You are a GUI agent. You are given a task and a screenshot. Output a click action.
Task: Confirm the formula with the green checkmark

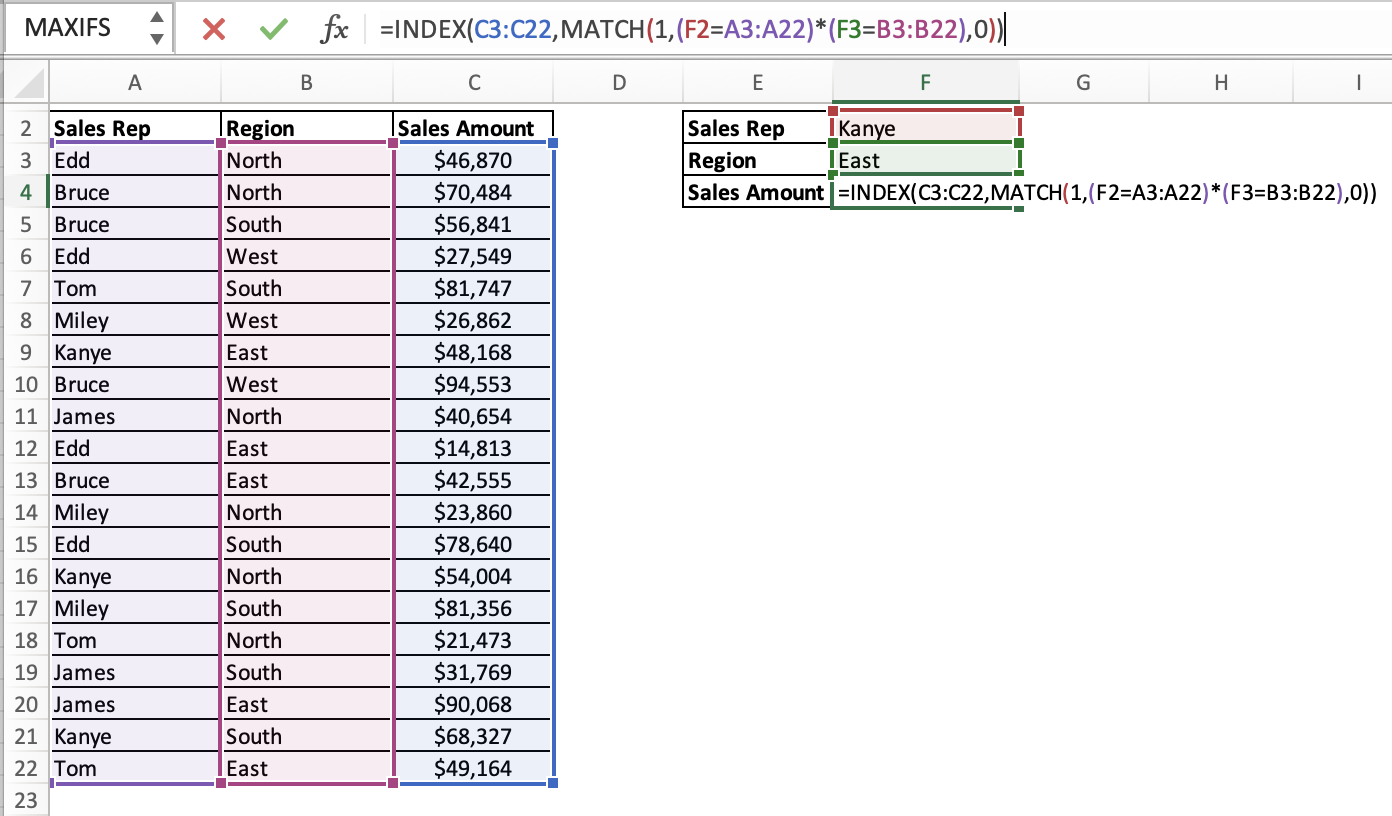tap(272, 28)
